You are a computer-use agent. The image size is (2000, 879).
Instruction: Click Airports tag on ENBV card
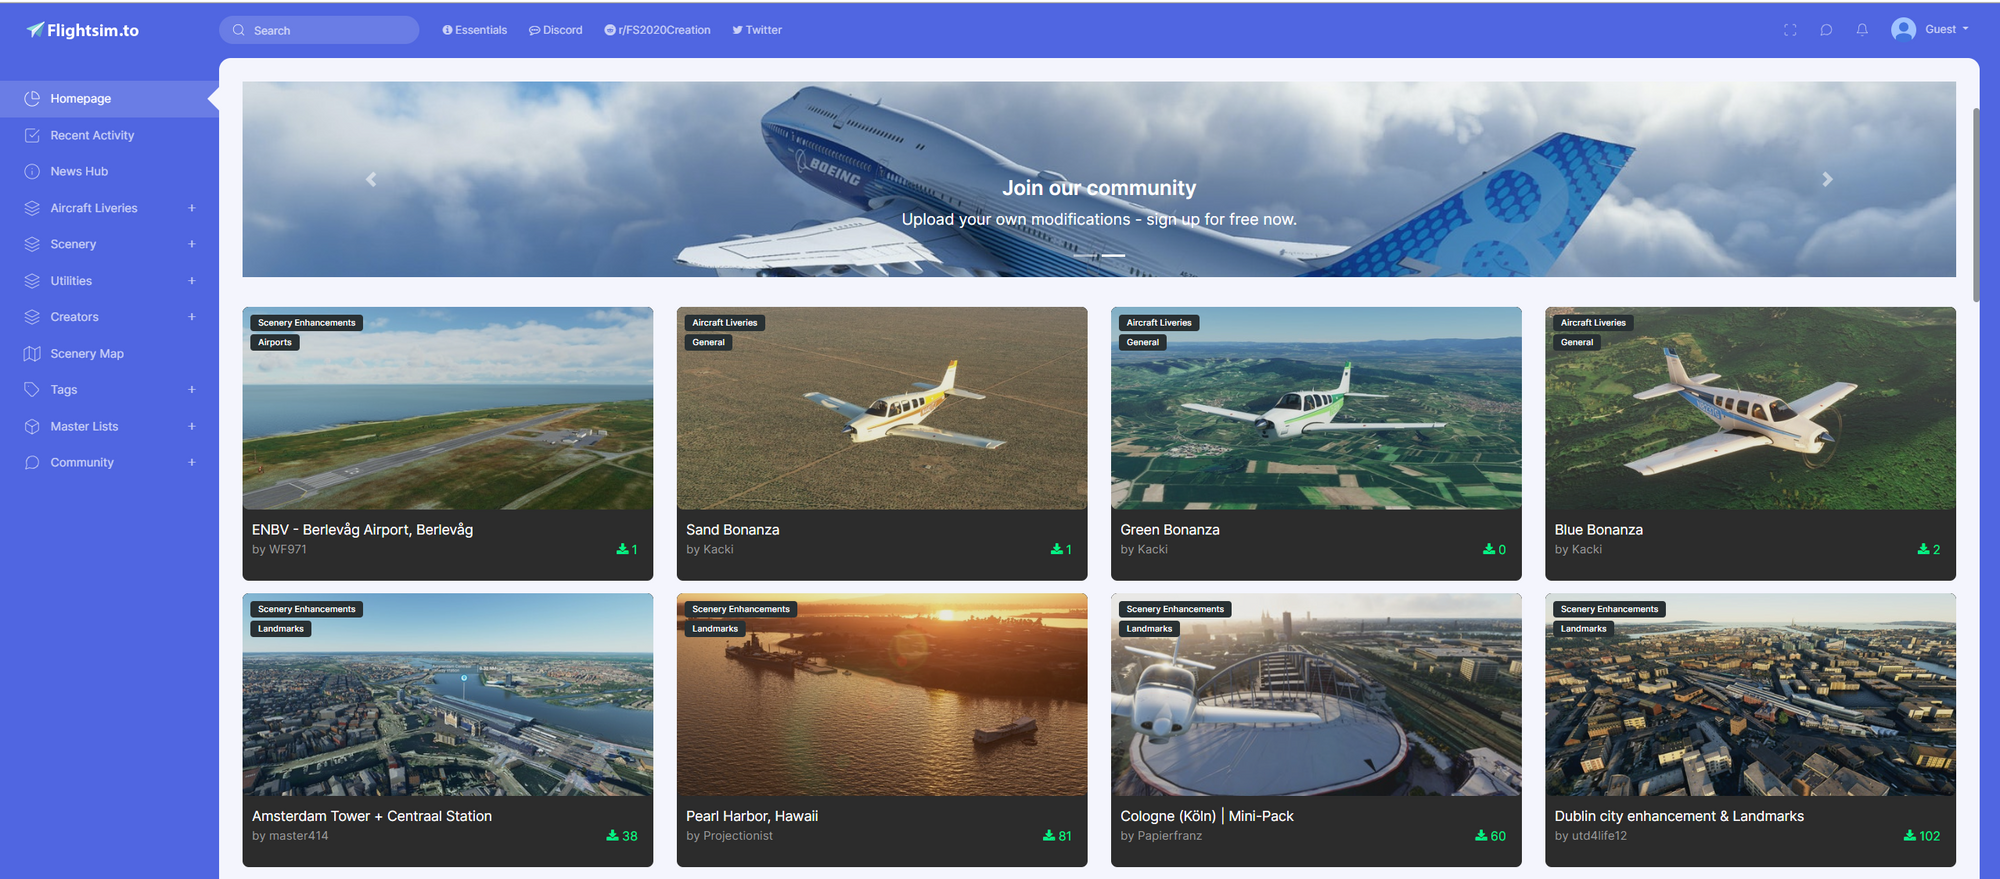coord(275,342)
